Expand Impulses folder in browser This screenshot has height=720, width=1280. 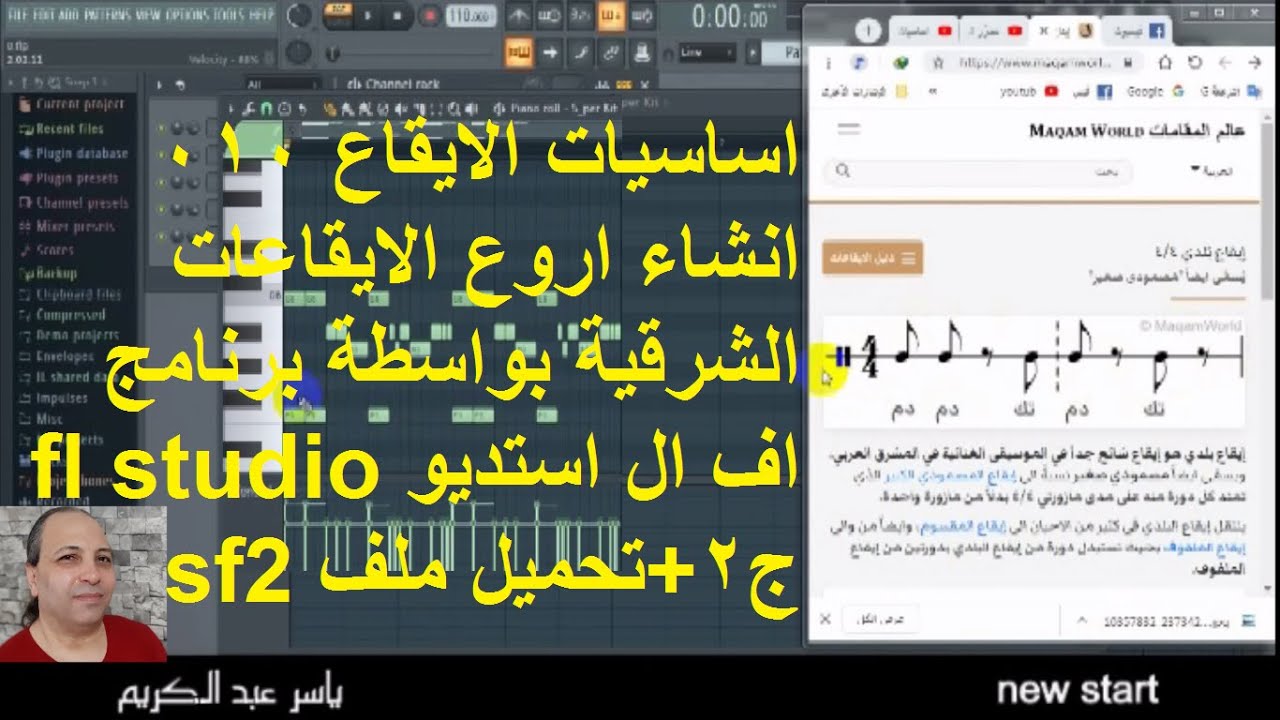click(x=54, y=398)
